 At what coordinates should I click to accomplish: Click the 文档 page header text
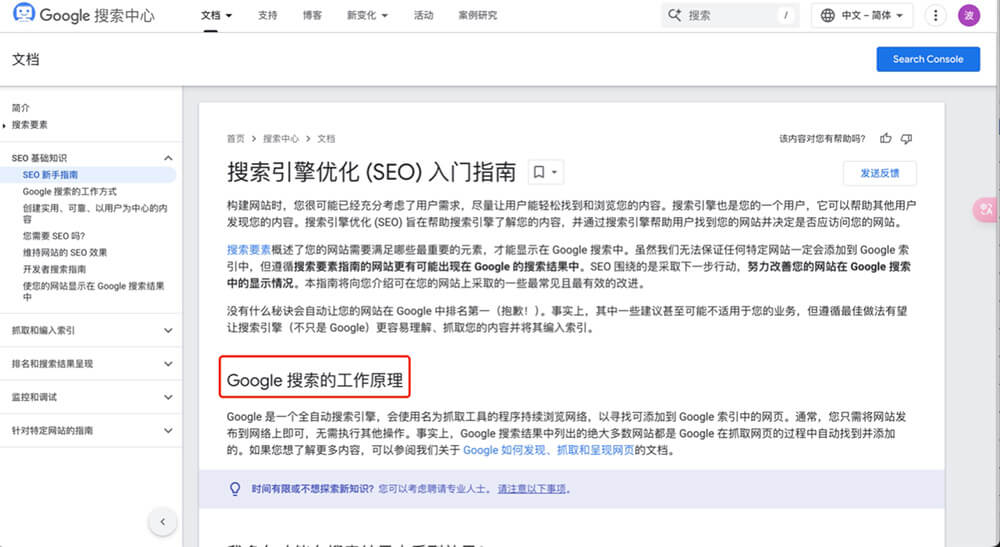pyautogui.click(x=26, y=59)
